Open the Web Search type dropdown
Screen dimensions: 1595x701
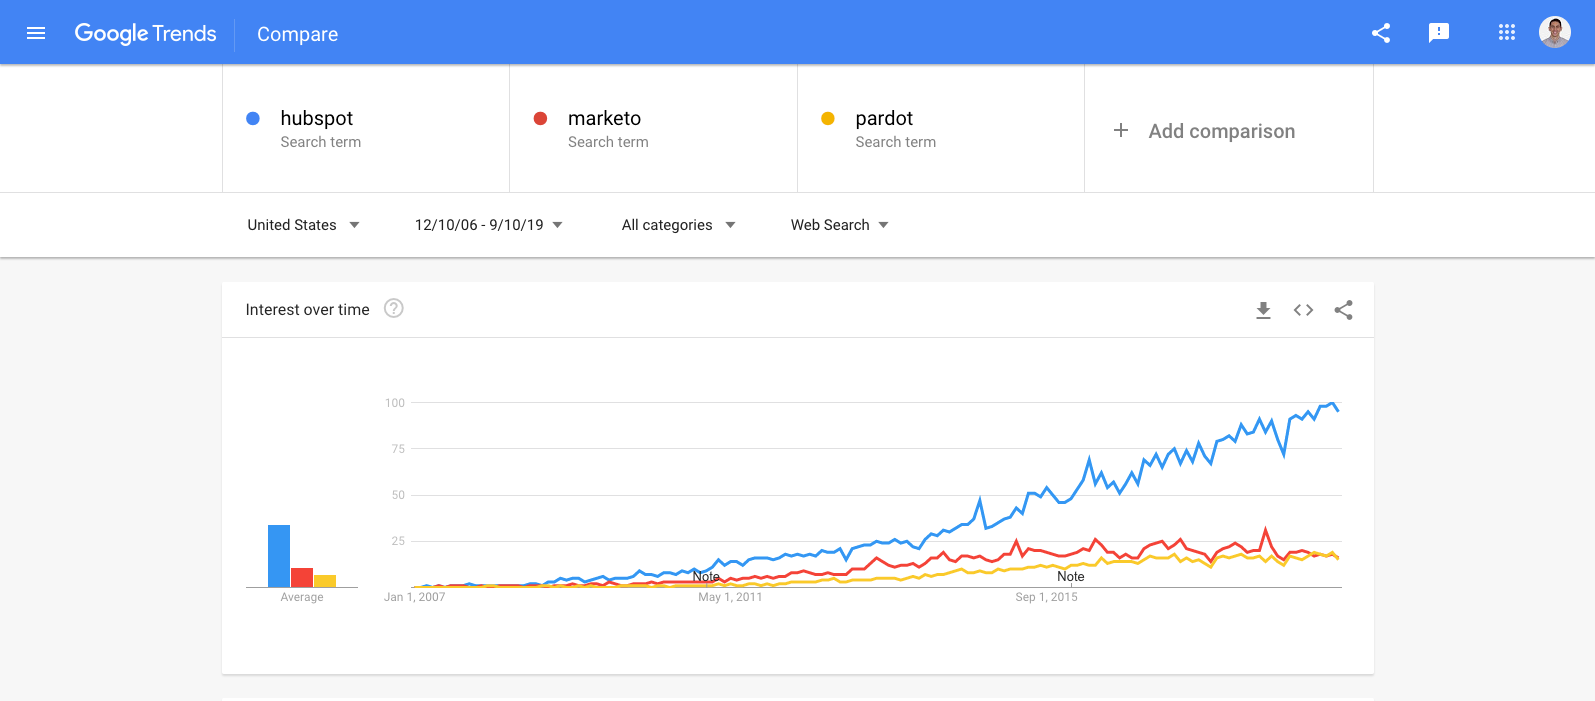click(x=839, y=225)
